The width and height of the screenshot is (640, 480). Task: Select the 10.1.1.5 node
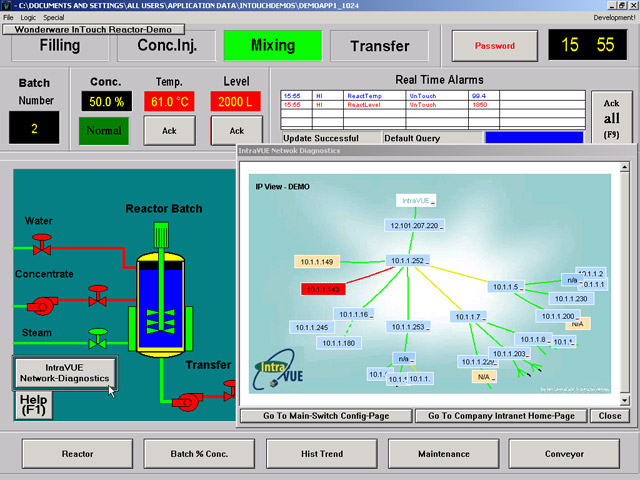(506, 287)
